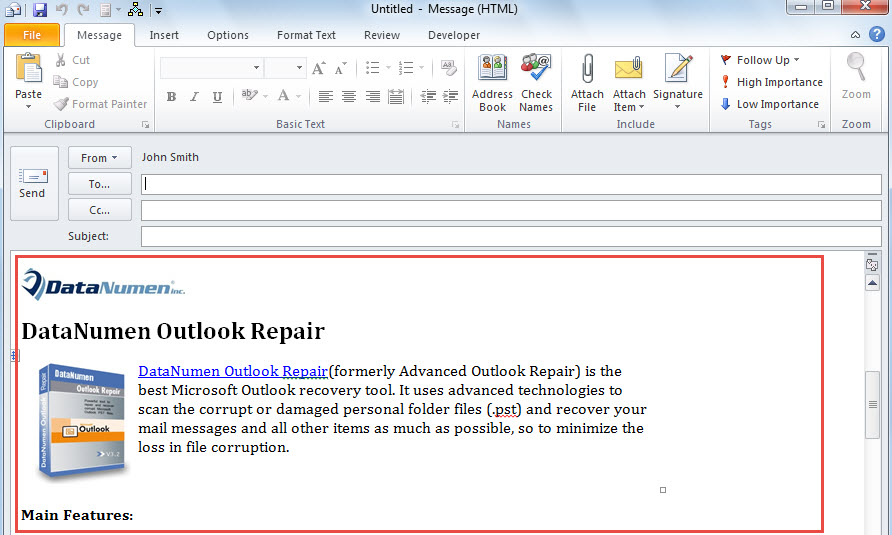
Task: Open the font name dropdown
Action: click(x=257, y=68)
